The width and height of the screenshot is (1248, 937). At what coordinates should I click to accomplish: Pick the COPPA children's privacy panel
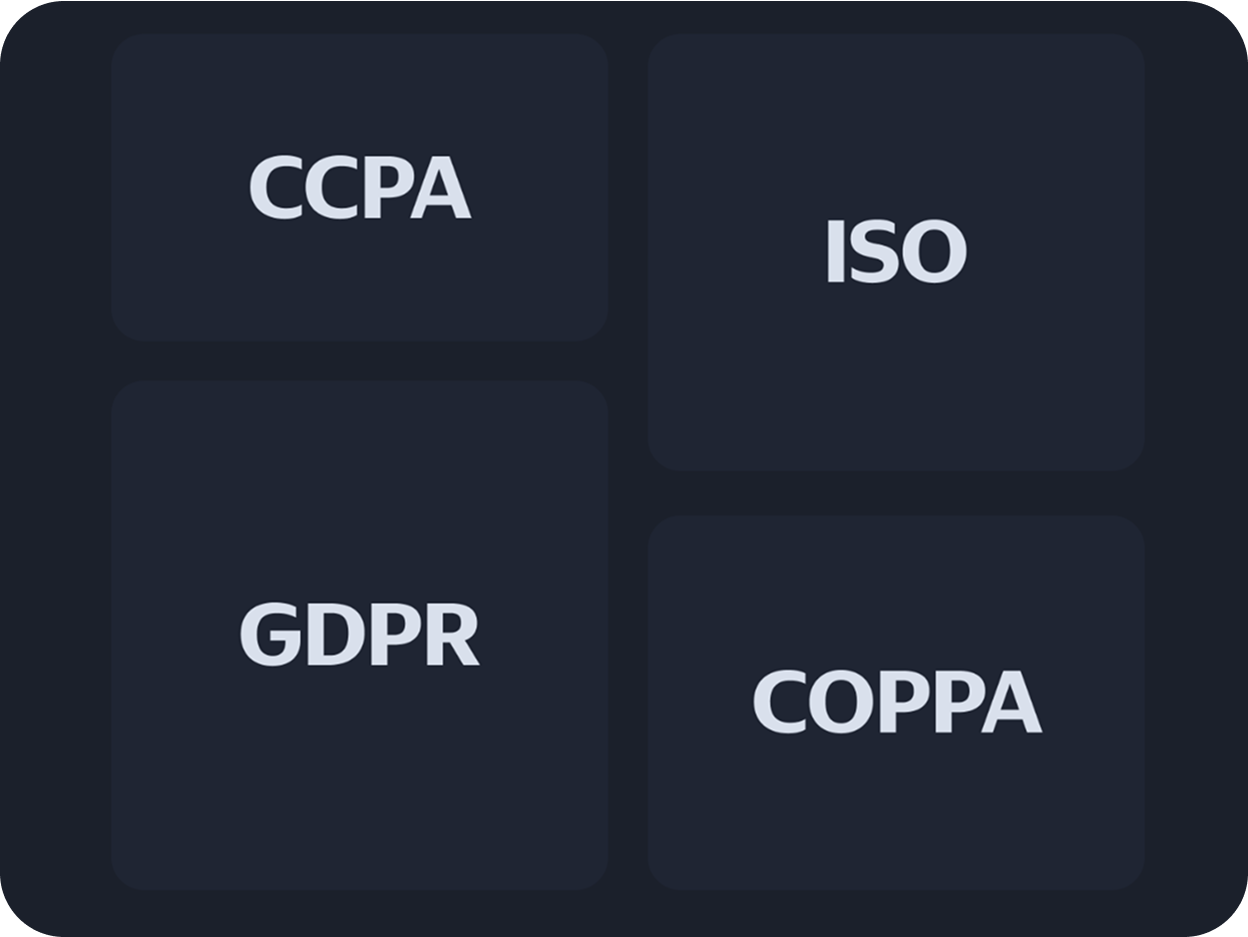click(895, 702)
